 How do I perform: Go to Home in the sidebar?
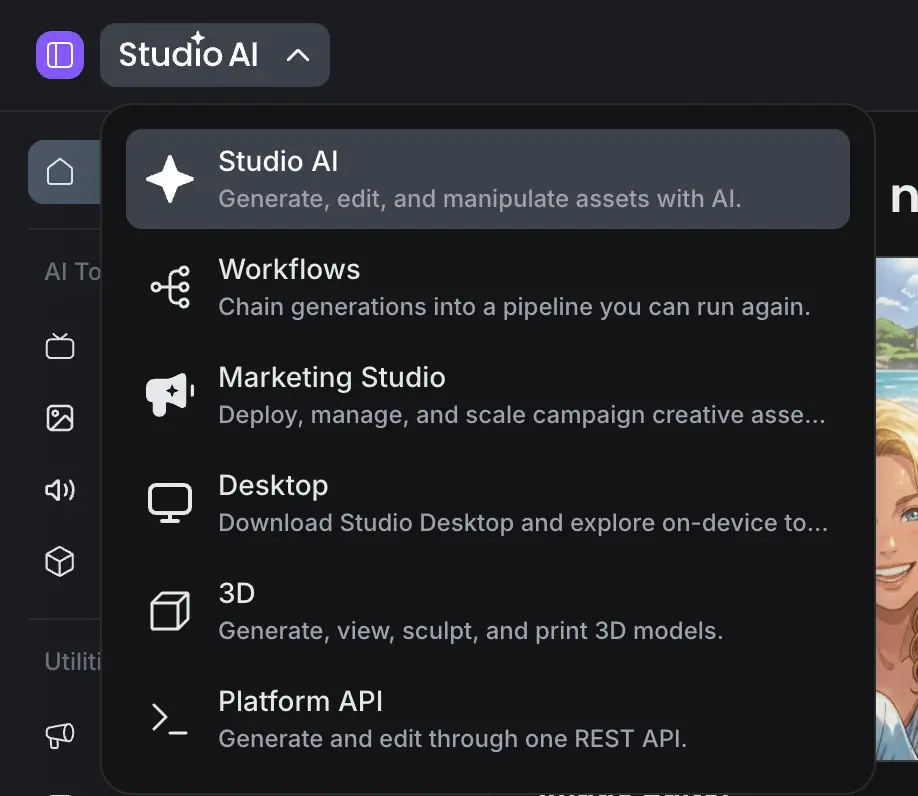pos(64,172)
